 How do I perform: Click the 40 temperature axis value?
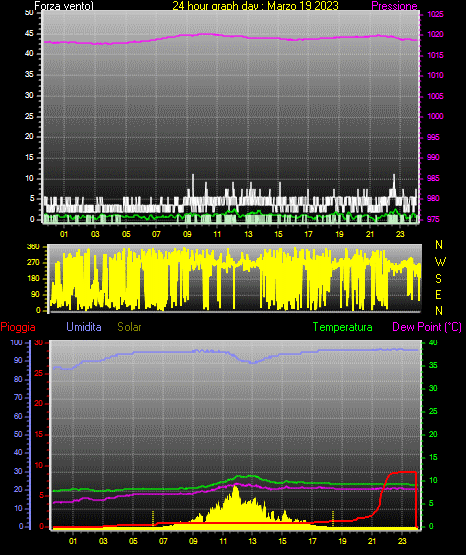433,342
